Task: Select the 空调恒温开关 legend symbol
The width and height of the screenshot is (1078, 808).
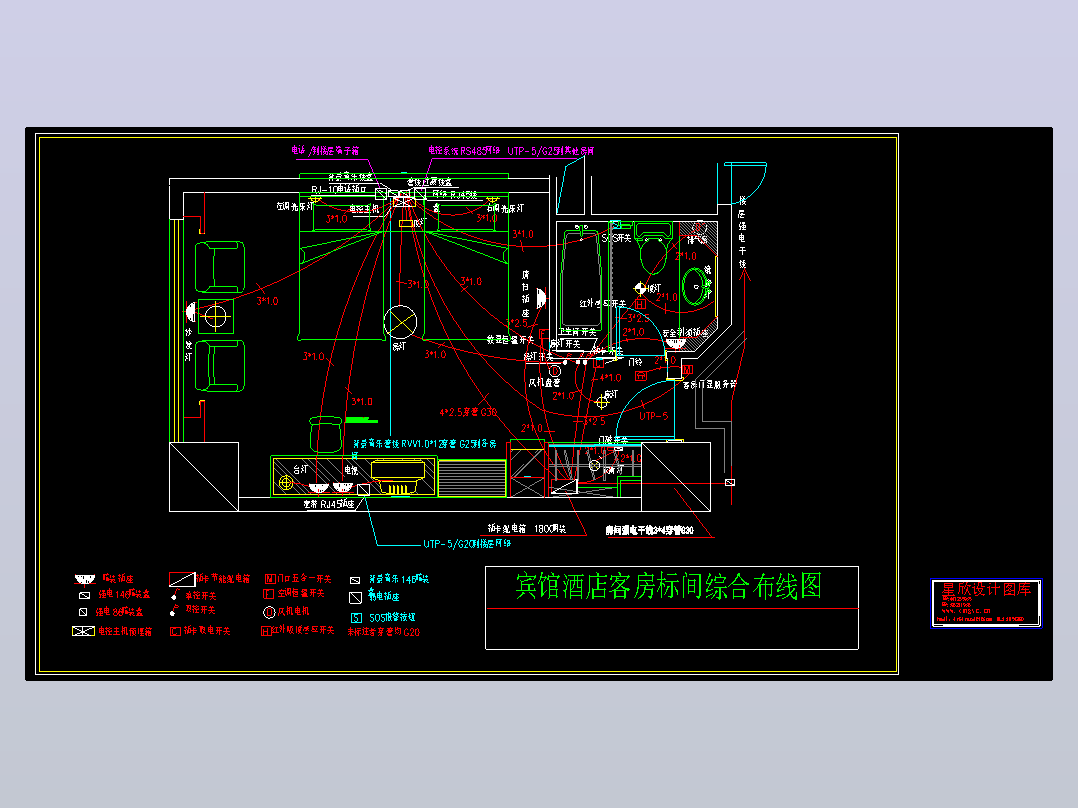Action: 269,593
